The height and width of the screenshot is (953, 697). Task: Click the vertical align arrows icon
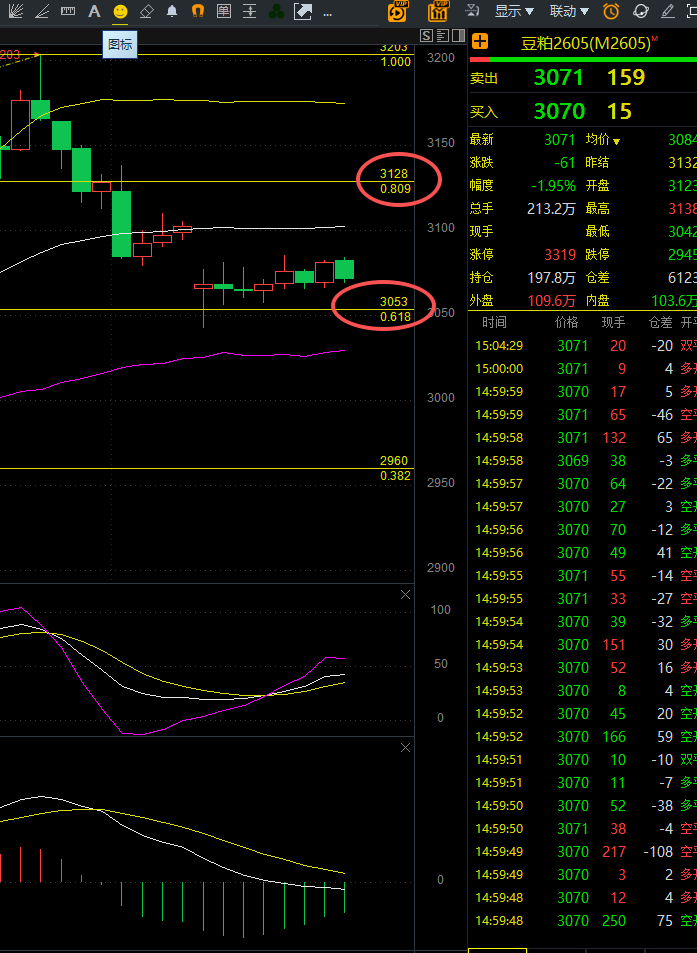250,11
